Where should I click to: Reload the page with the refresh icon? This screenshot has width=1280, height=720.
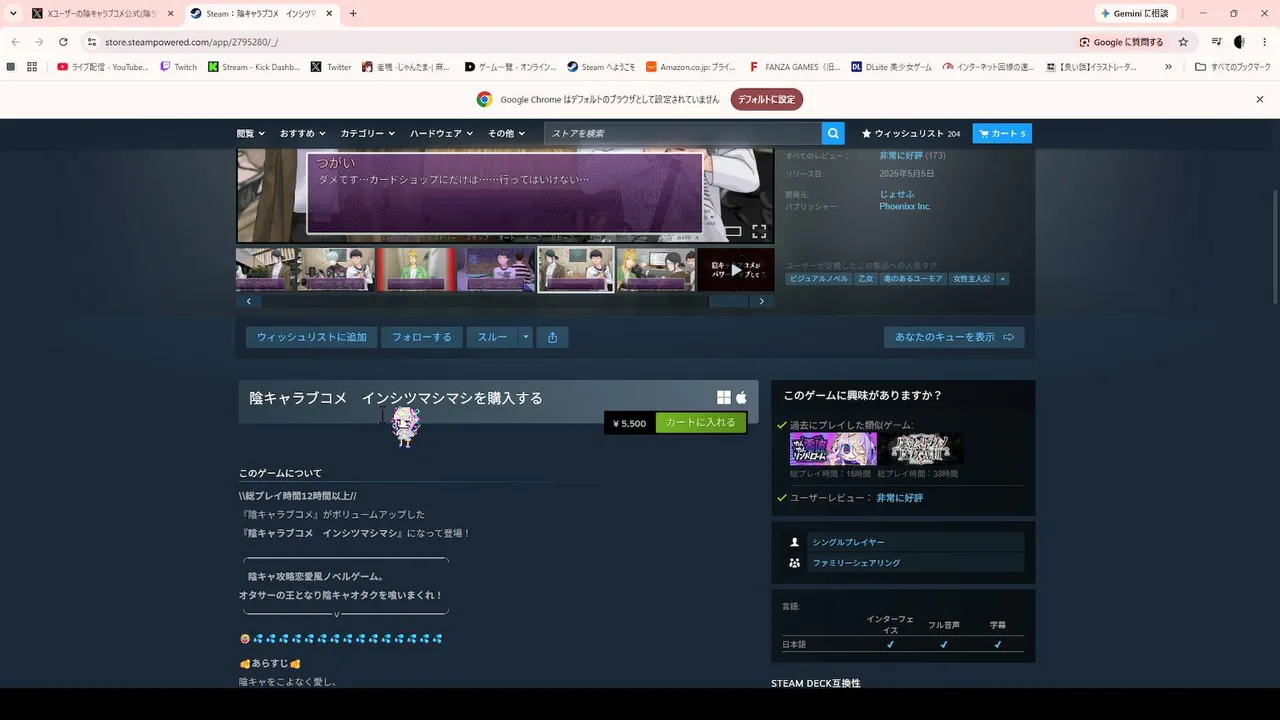pyautogui.click(x=63, y=42)
